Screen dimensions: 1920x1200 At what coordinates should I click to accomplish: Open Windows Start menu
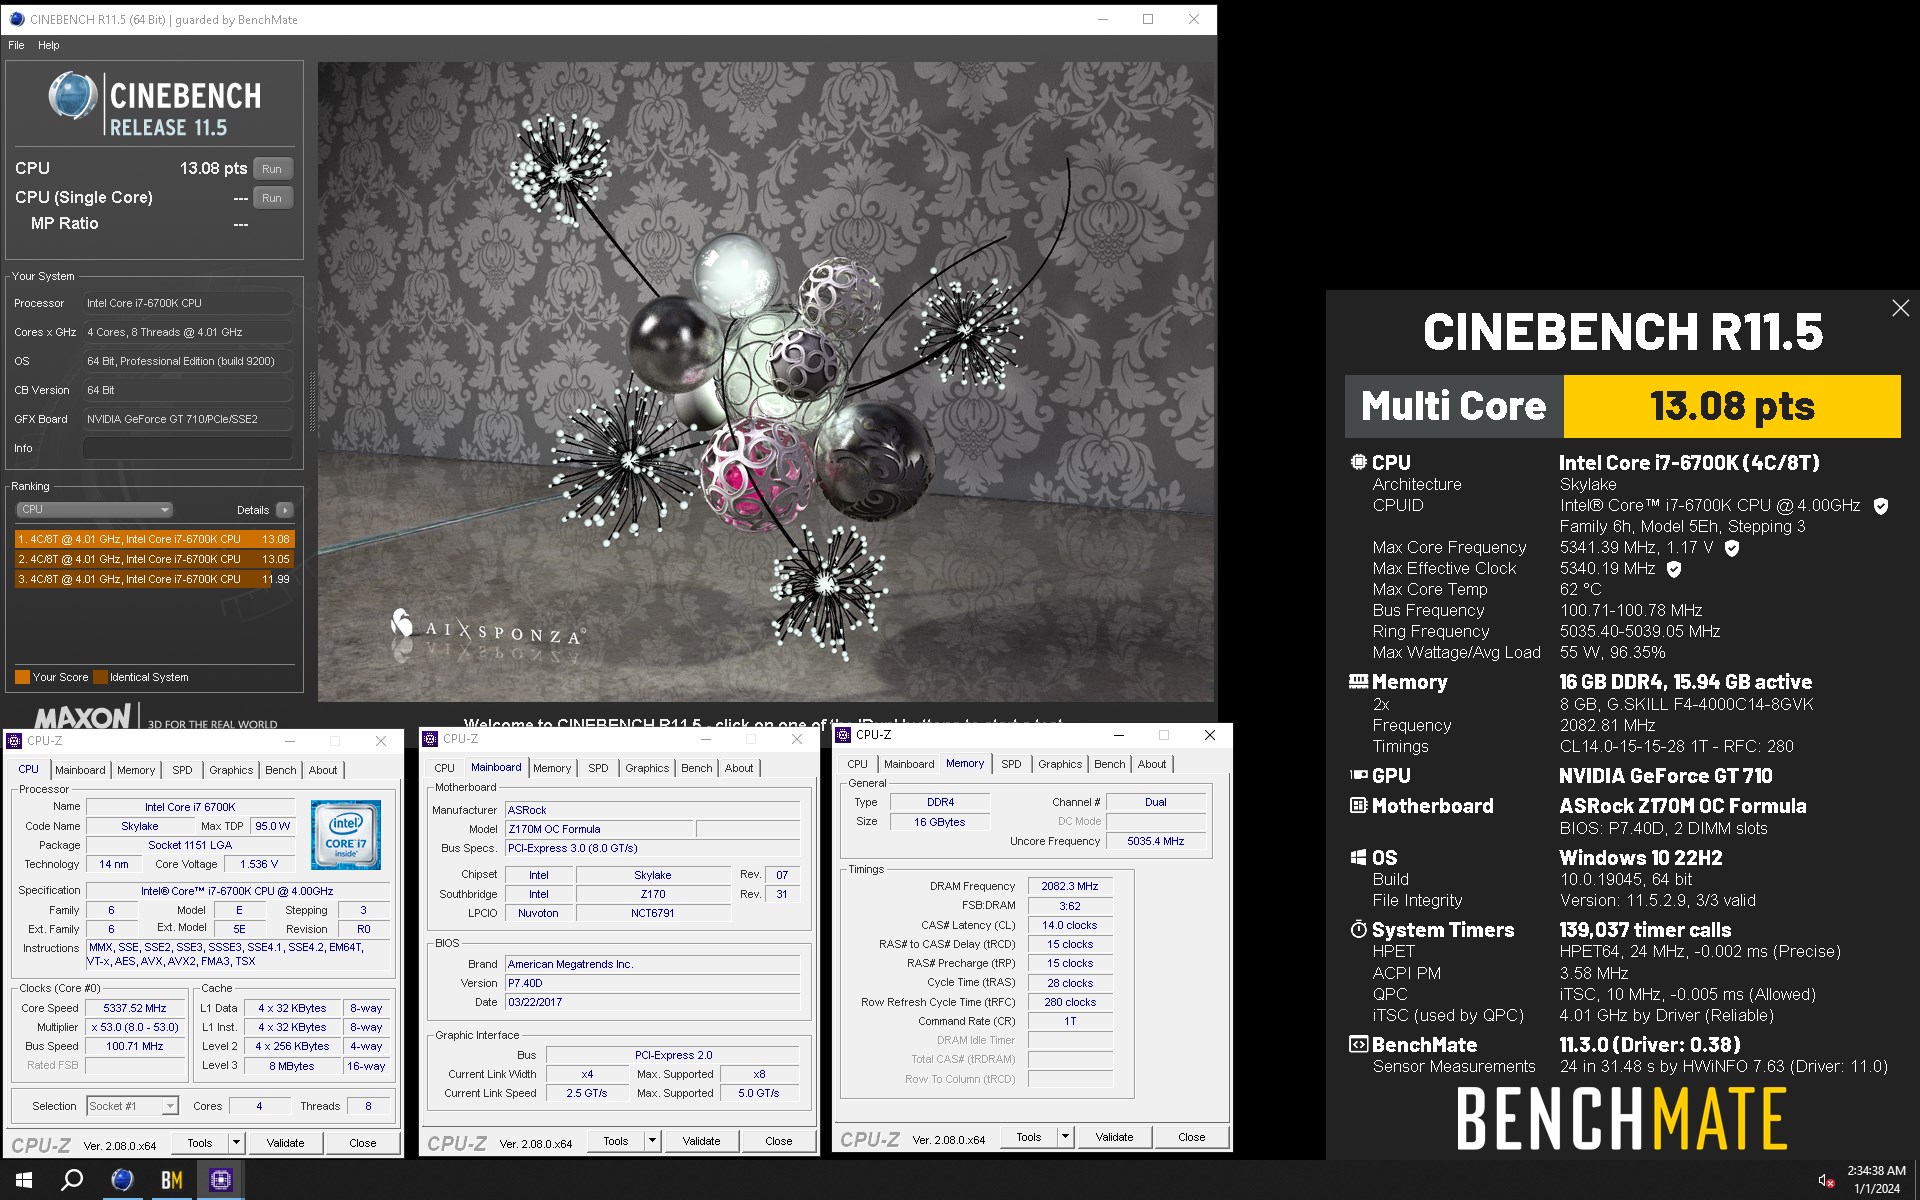click(24, 1180)
